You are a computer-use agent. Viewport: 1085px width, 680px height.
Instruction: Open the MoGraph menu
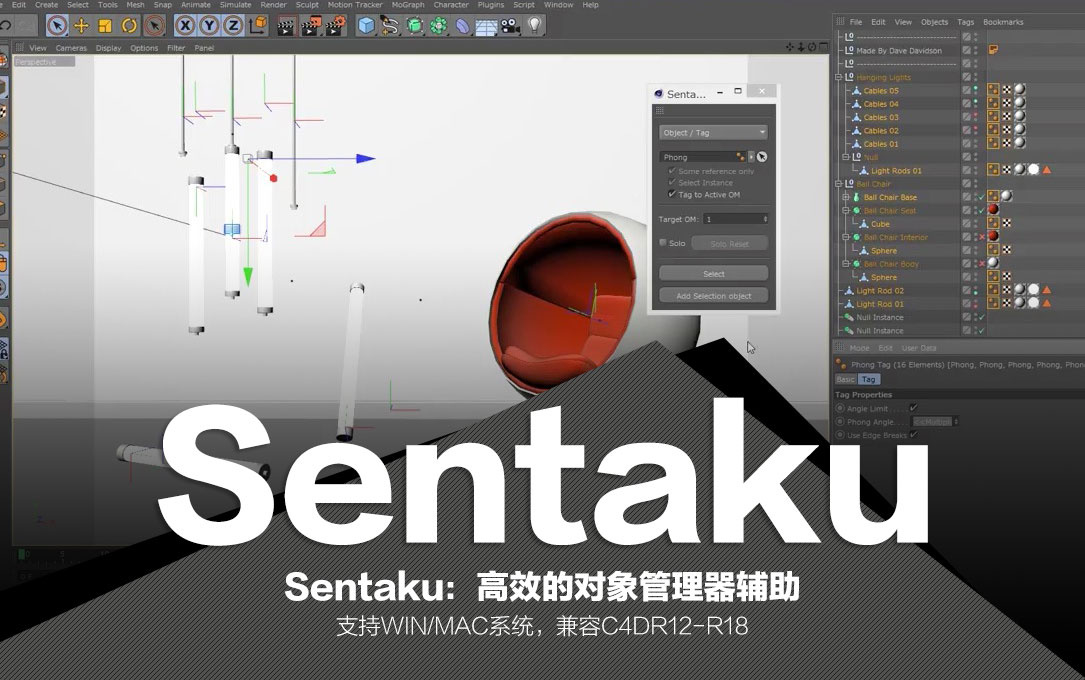click(408, 5)
